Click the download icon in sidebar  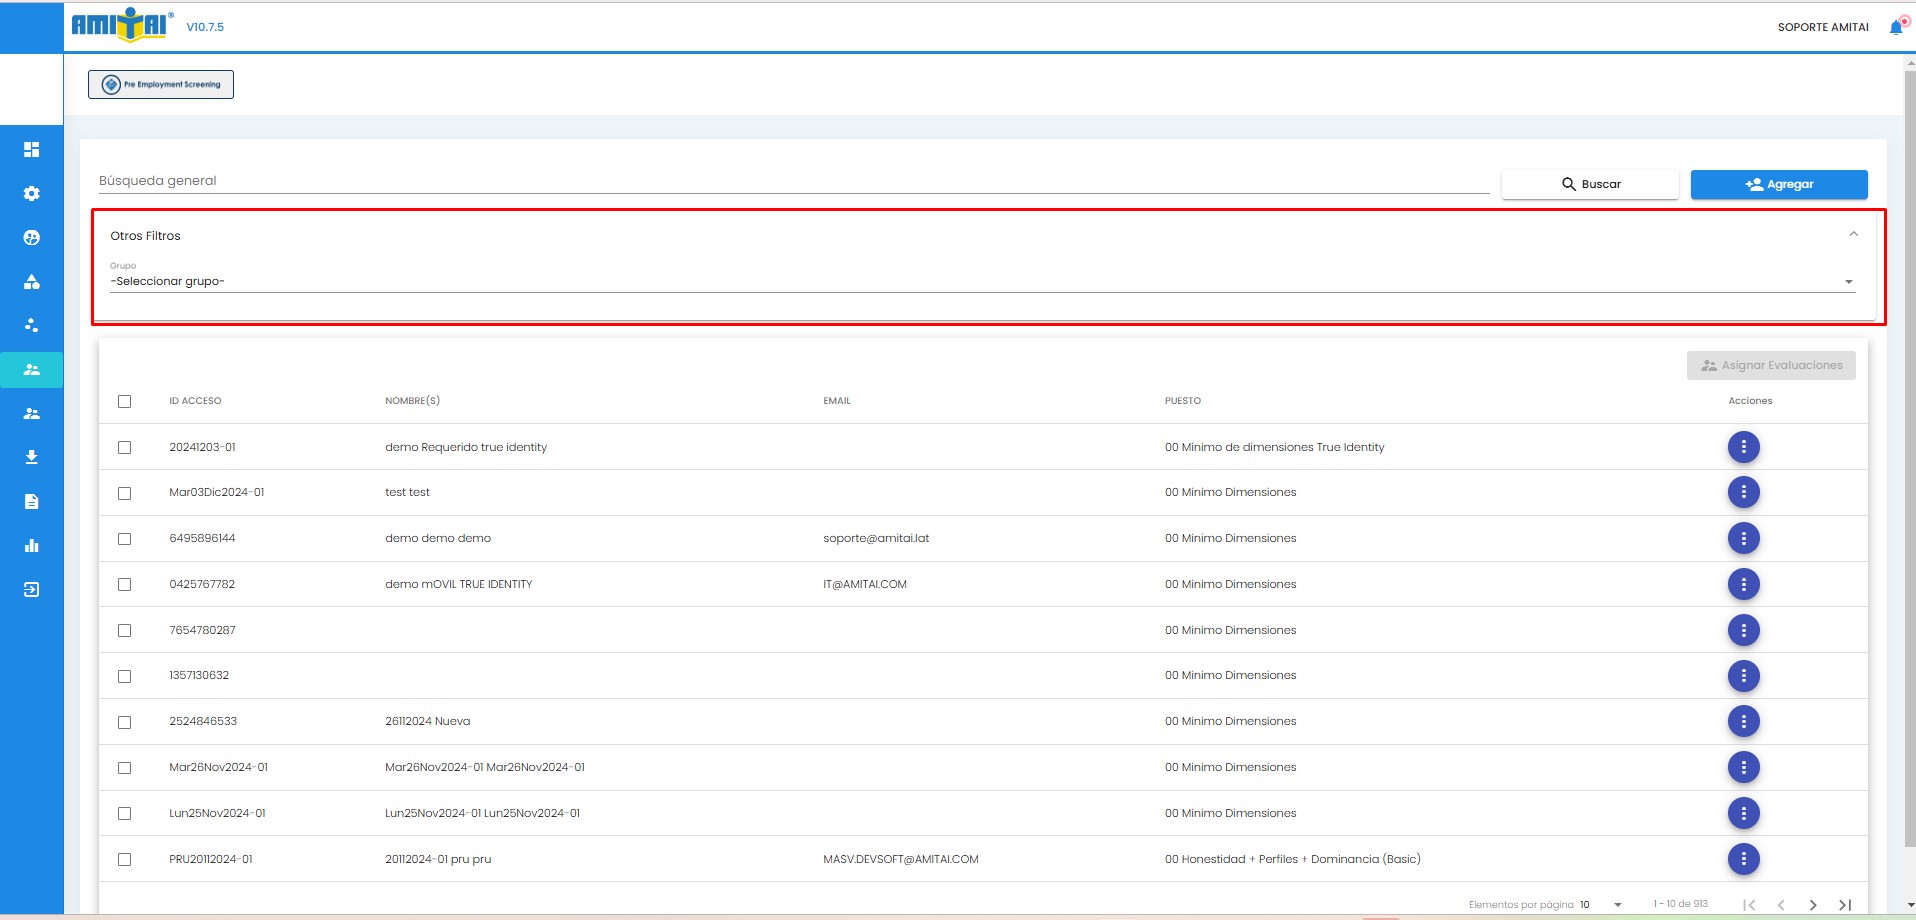pyautogui.click(x=32, y=457)
